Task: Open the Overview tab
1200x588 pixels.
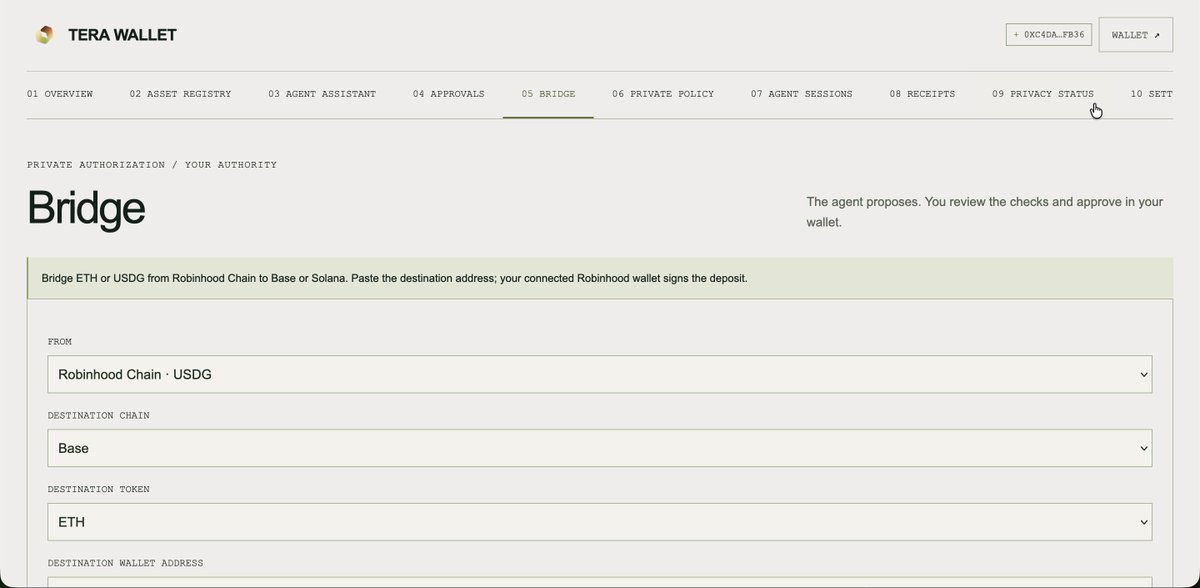Action: click(x=60, y=94)
